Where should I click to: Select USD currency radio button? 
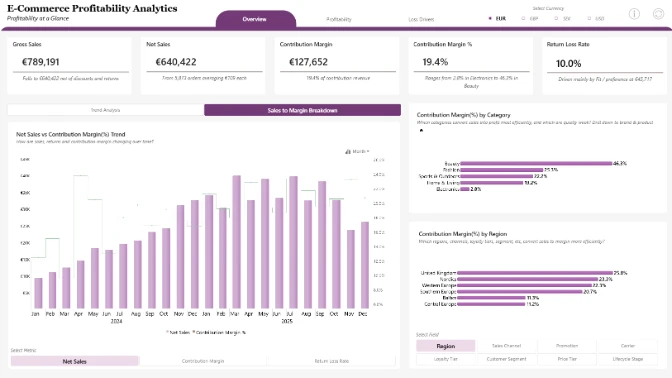(x=589, y=18)
